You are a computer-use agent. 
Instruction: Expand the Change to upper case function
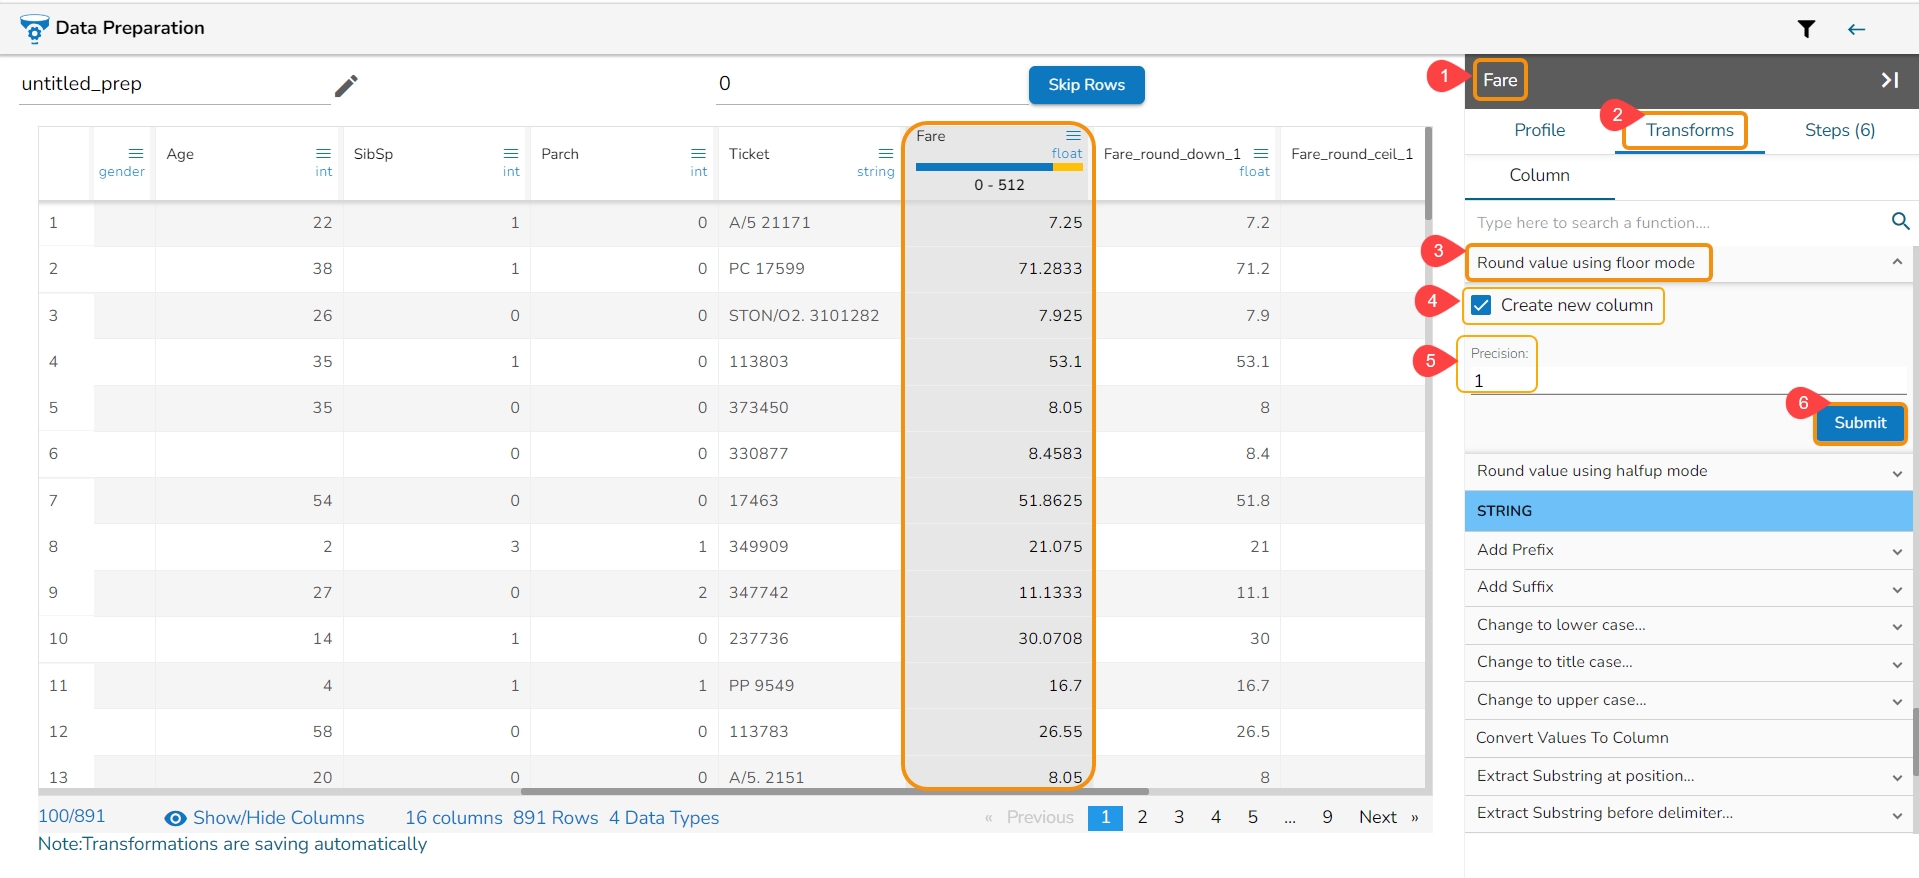coord(1896,701)
